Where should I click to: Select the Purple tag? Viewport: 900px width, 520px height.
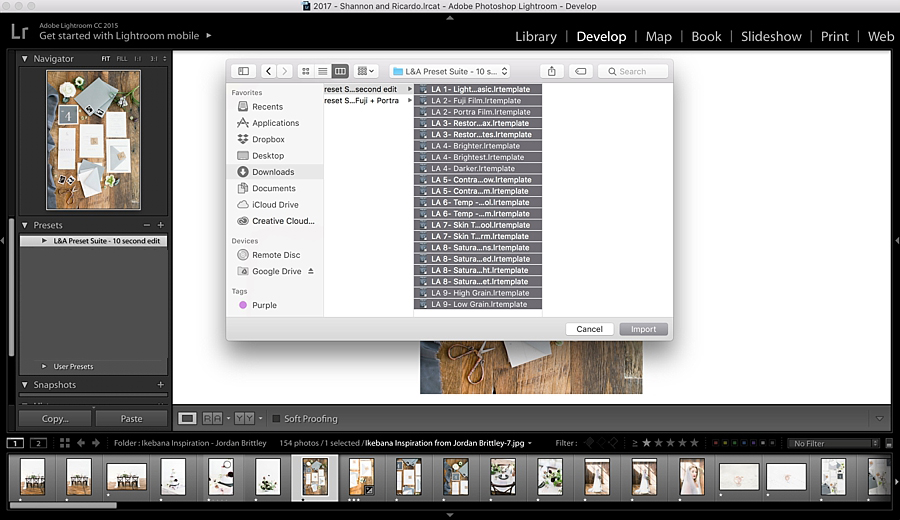point(264,305)
